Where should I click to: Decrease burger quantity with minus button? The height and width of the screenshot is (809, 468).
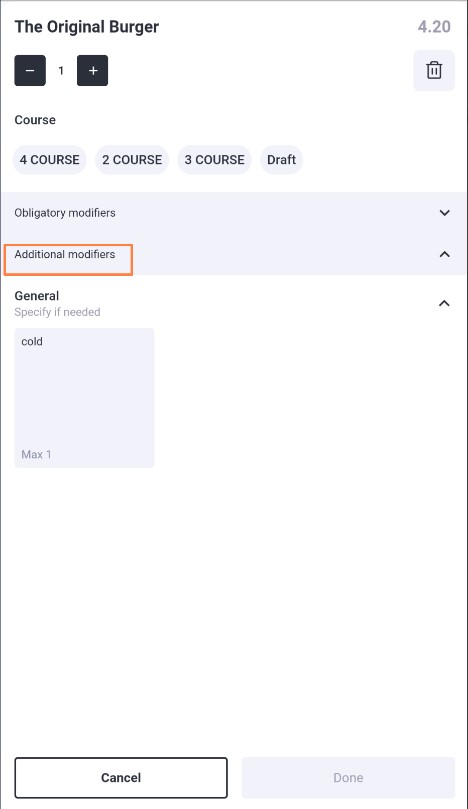pos(30,70)
